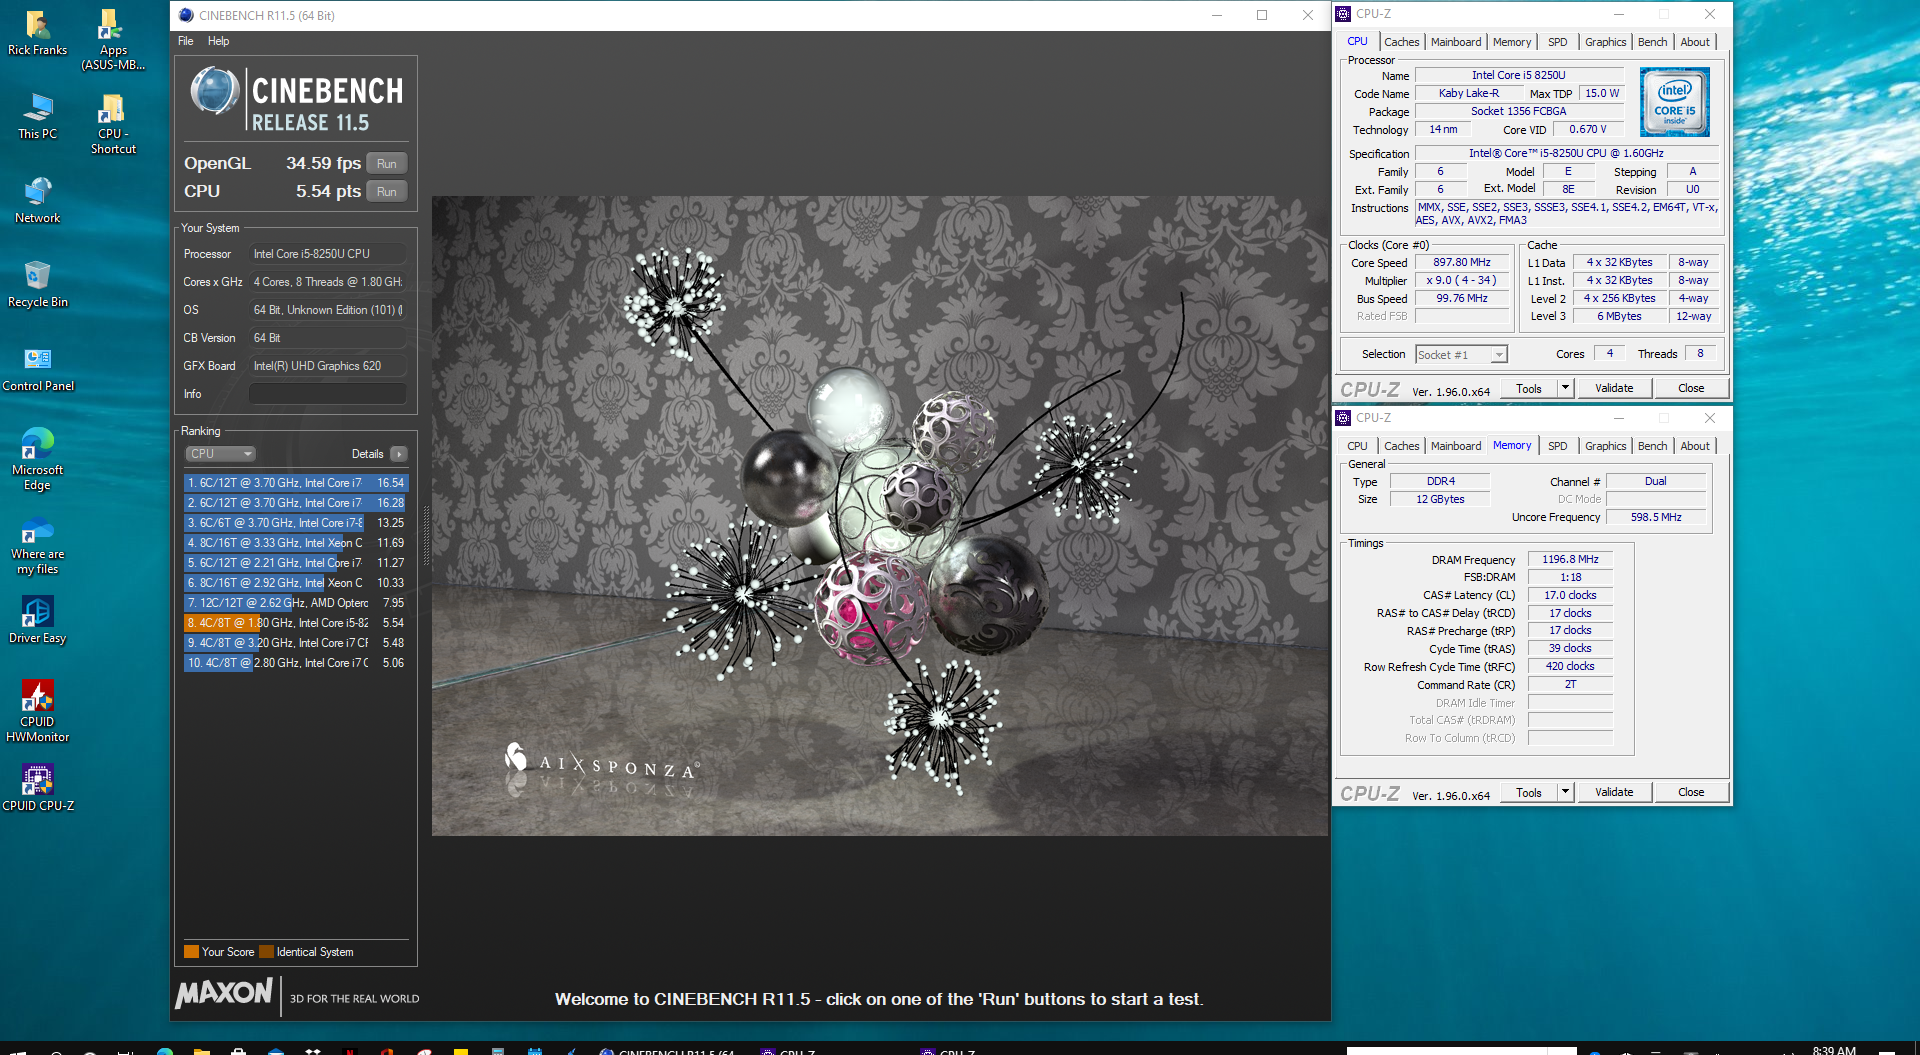Click the DRAM Frequency value 1196.8 MHz

coord(1570,560)
